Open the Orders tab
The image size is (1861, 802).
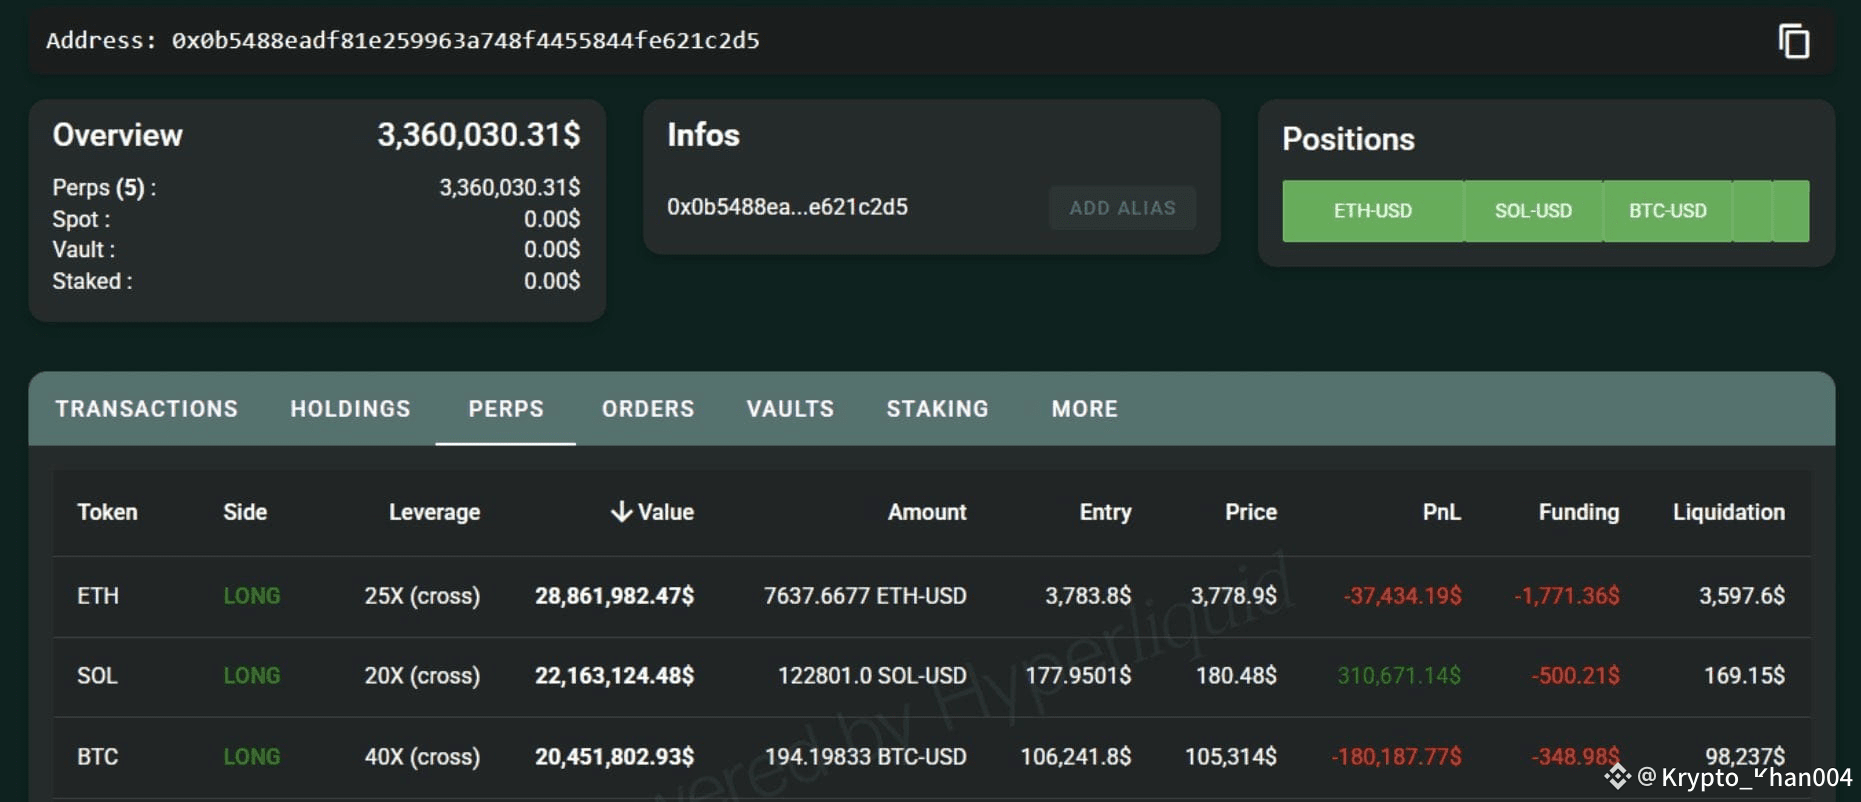648,409
